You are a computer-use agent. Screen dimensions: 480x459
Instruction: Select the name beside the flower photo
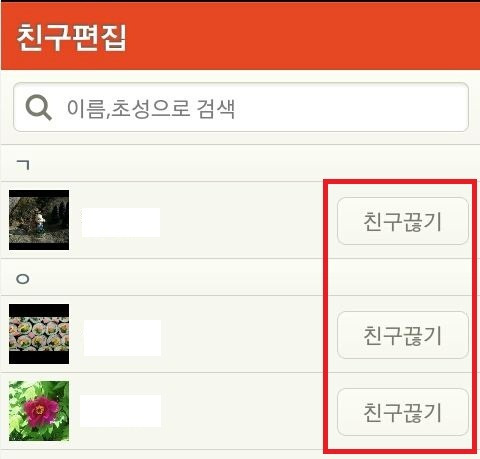click(x=120, y=411)
